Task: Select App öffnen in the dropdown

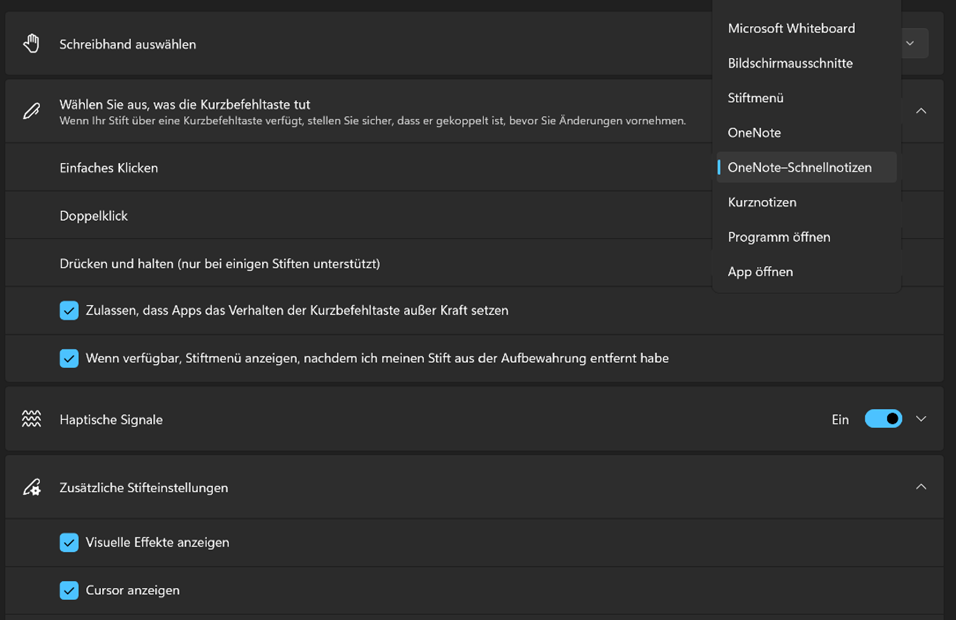Action: 760,272
